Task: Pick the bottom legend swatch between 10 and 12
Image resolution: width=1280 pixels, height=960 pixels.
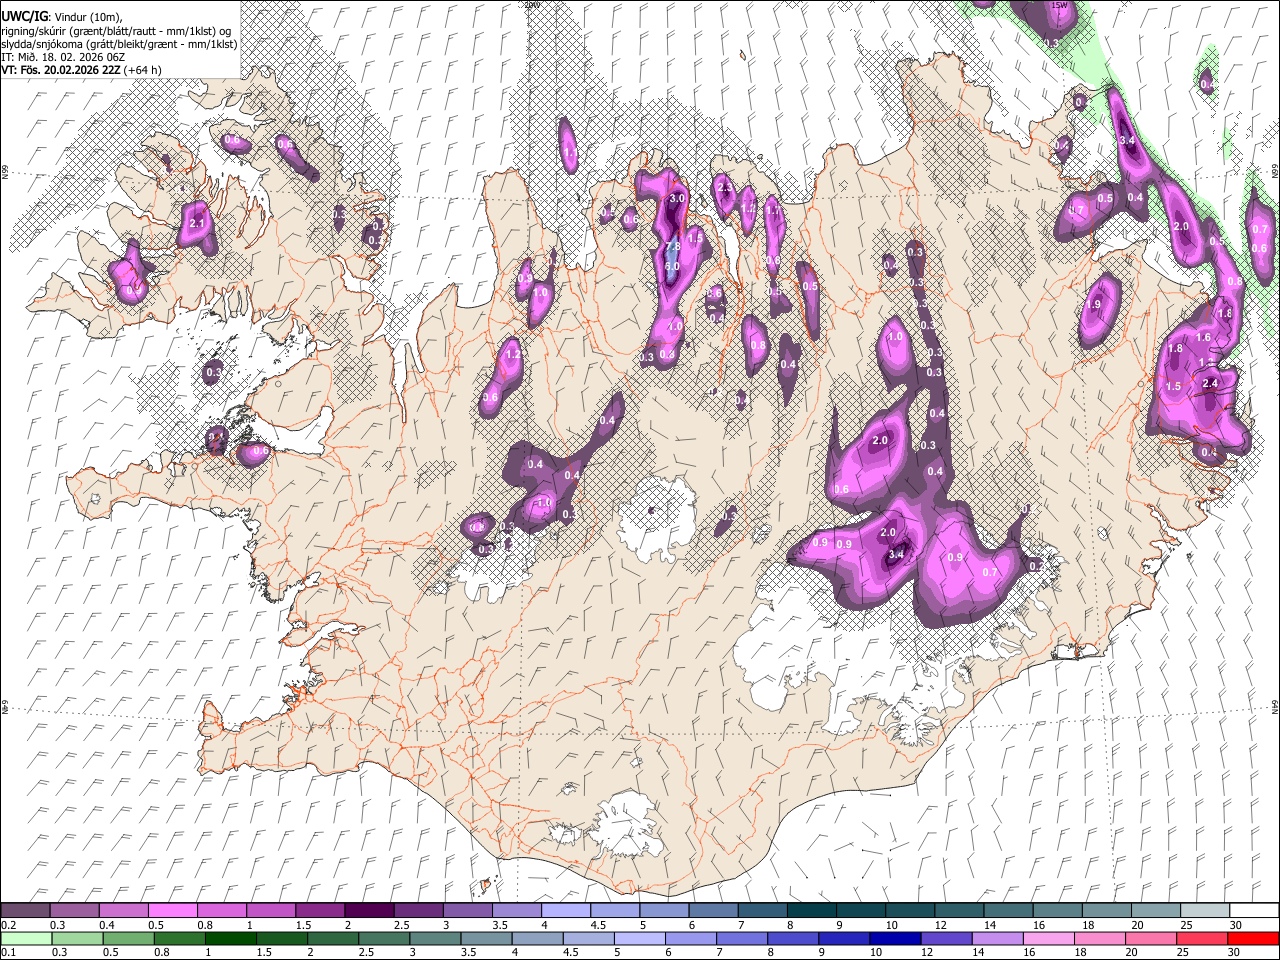Action: click(896, 938)
